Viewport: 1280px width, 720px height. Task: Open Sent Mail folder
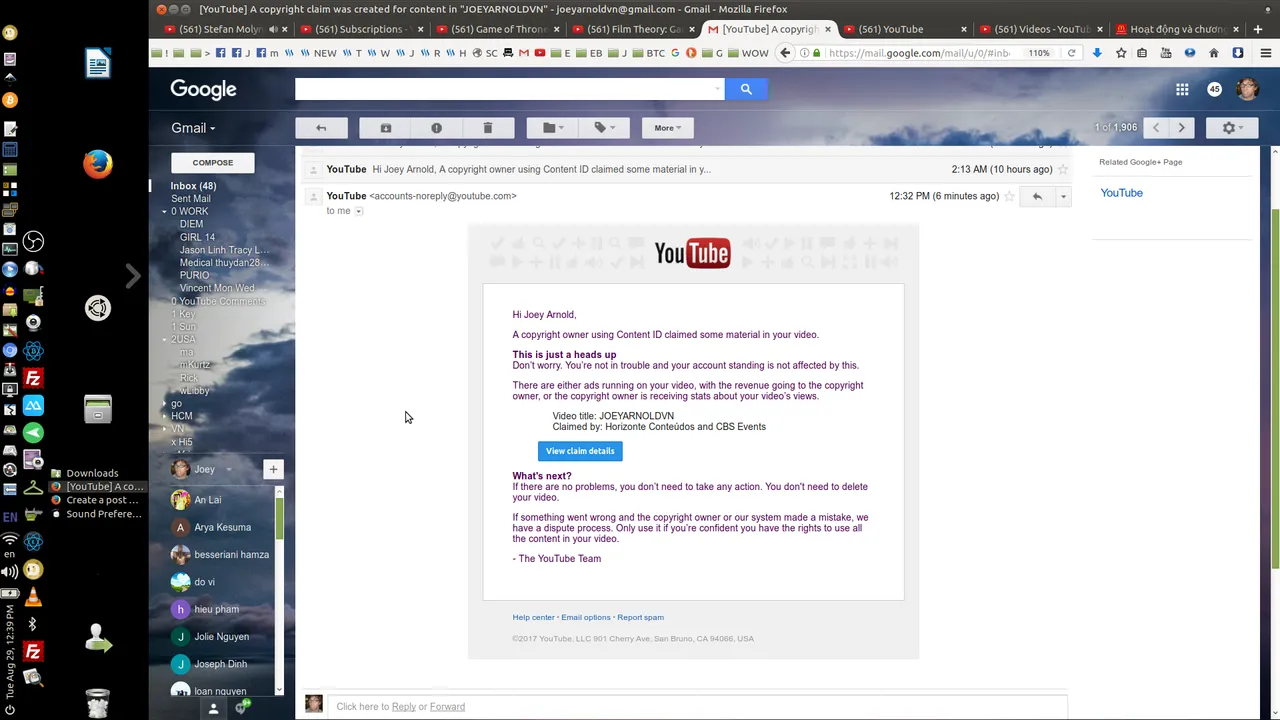[190, 199]
